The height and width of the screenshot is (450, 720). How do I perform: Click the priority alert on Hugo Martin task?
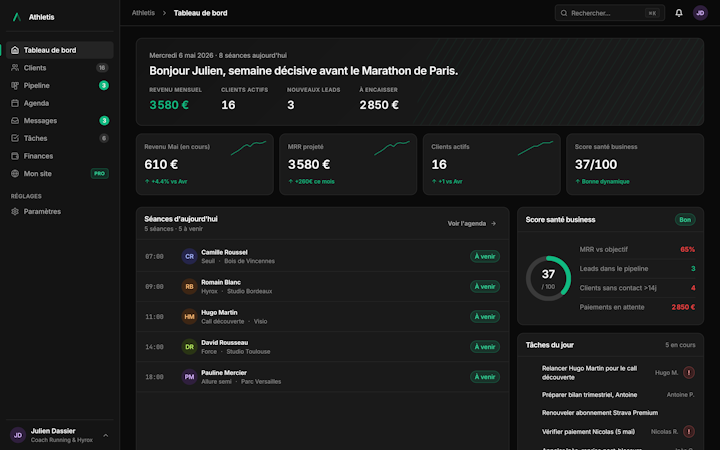pos(689,372)
